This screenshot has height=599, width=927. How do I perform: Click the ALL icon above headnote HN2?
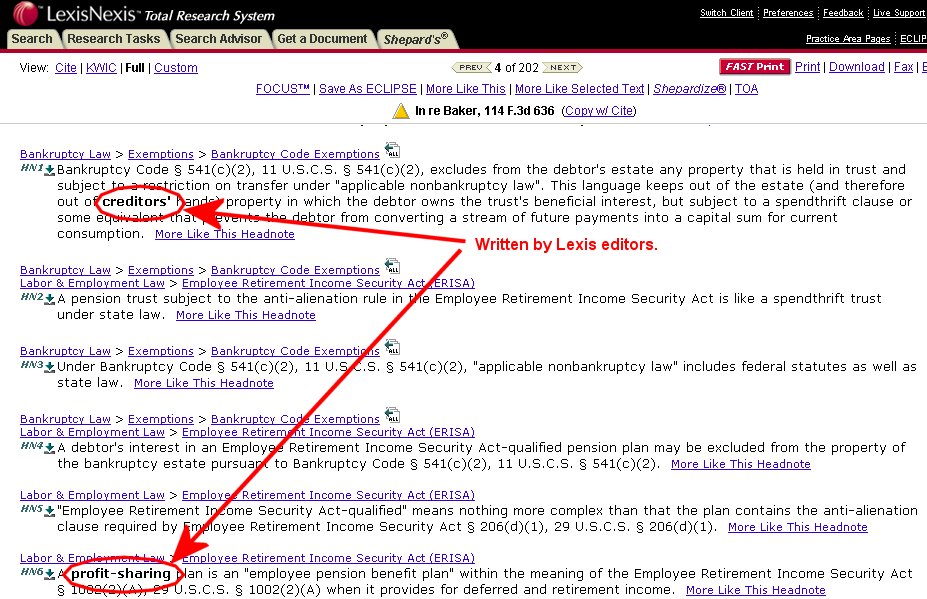coord(392,266)
